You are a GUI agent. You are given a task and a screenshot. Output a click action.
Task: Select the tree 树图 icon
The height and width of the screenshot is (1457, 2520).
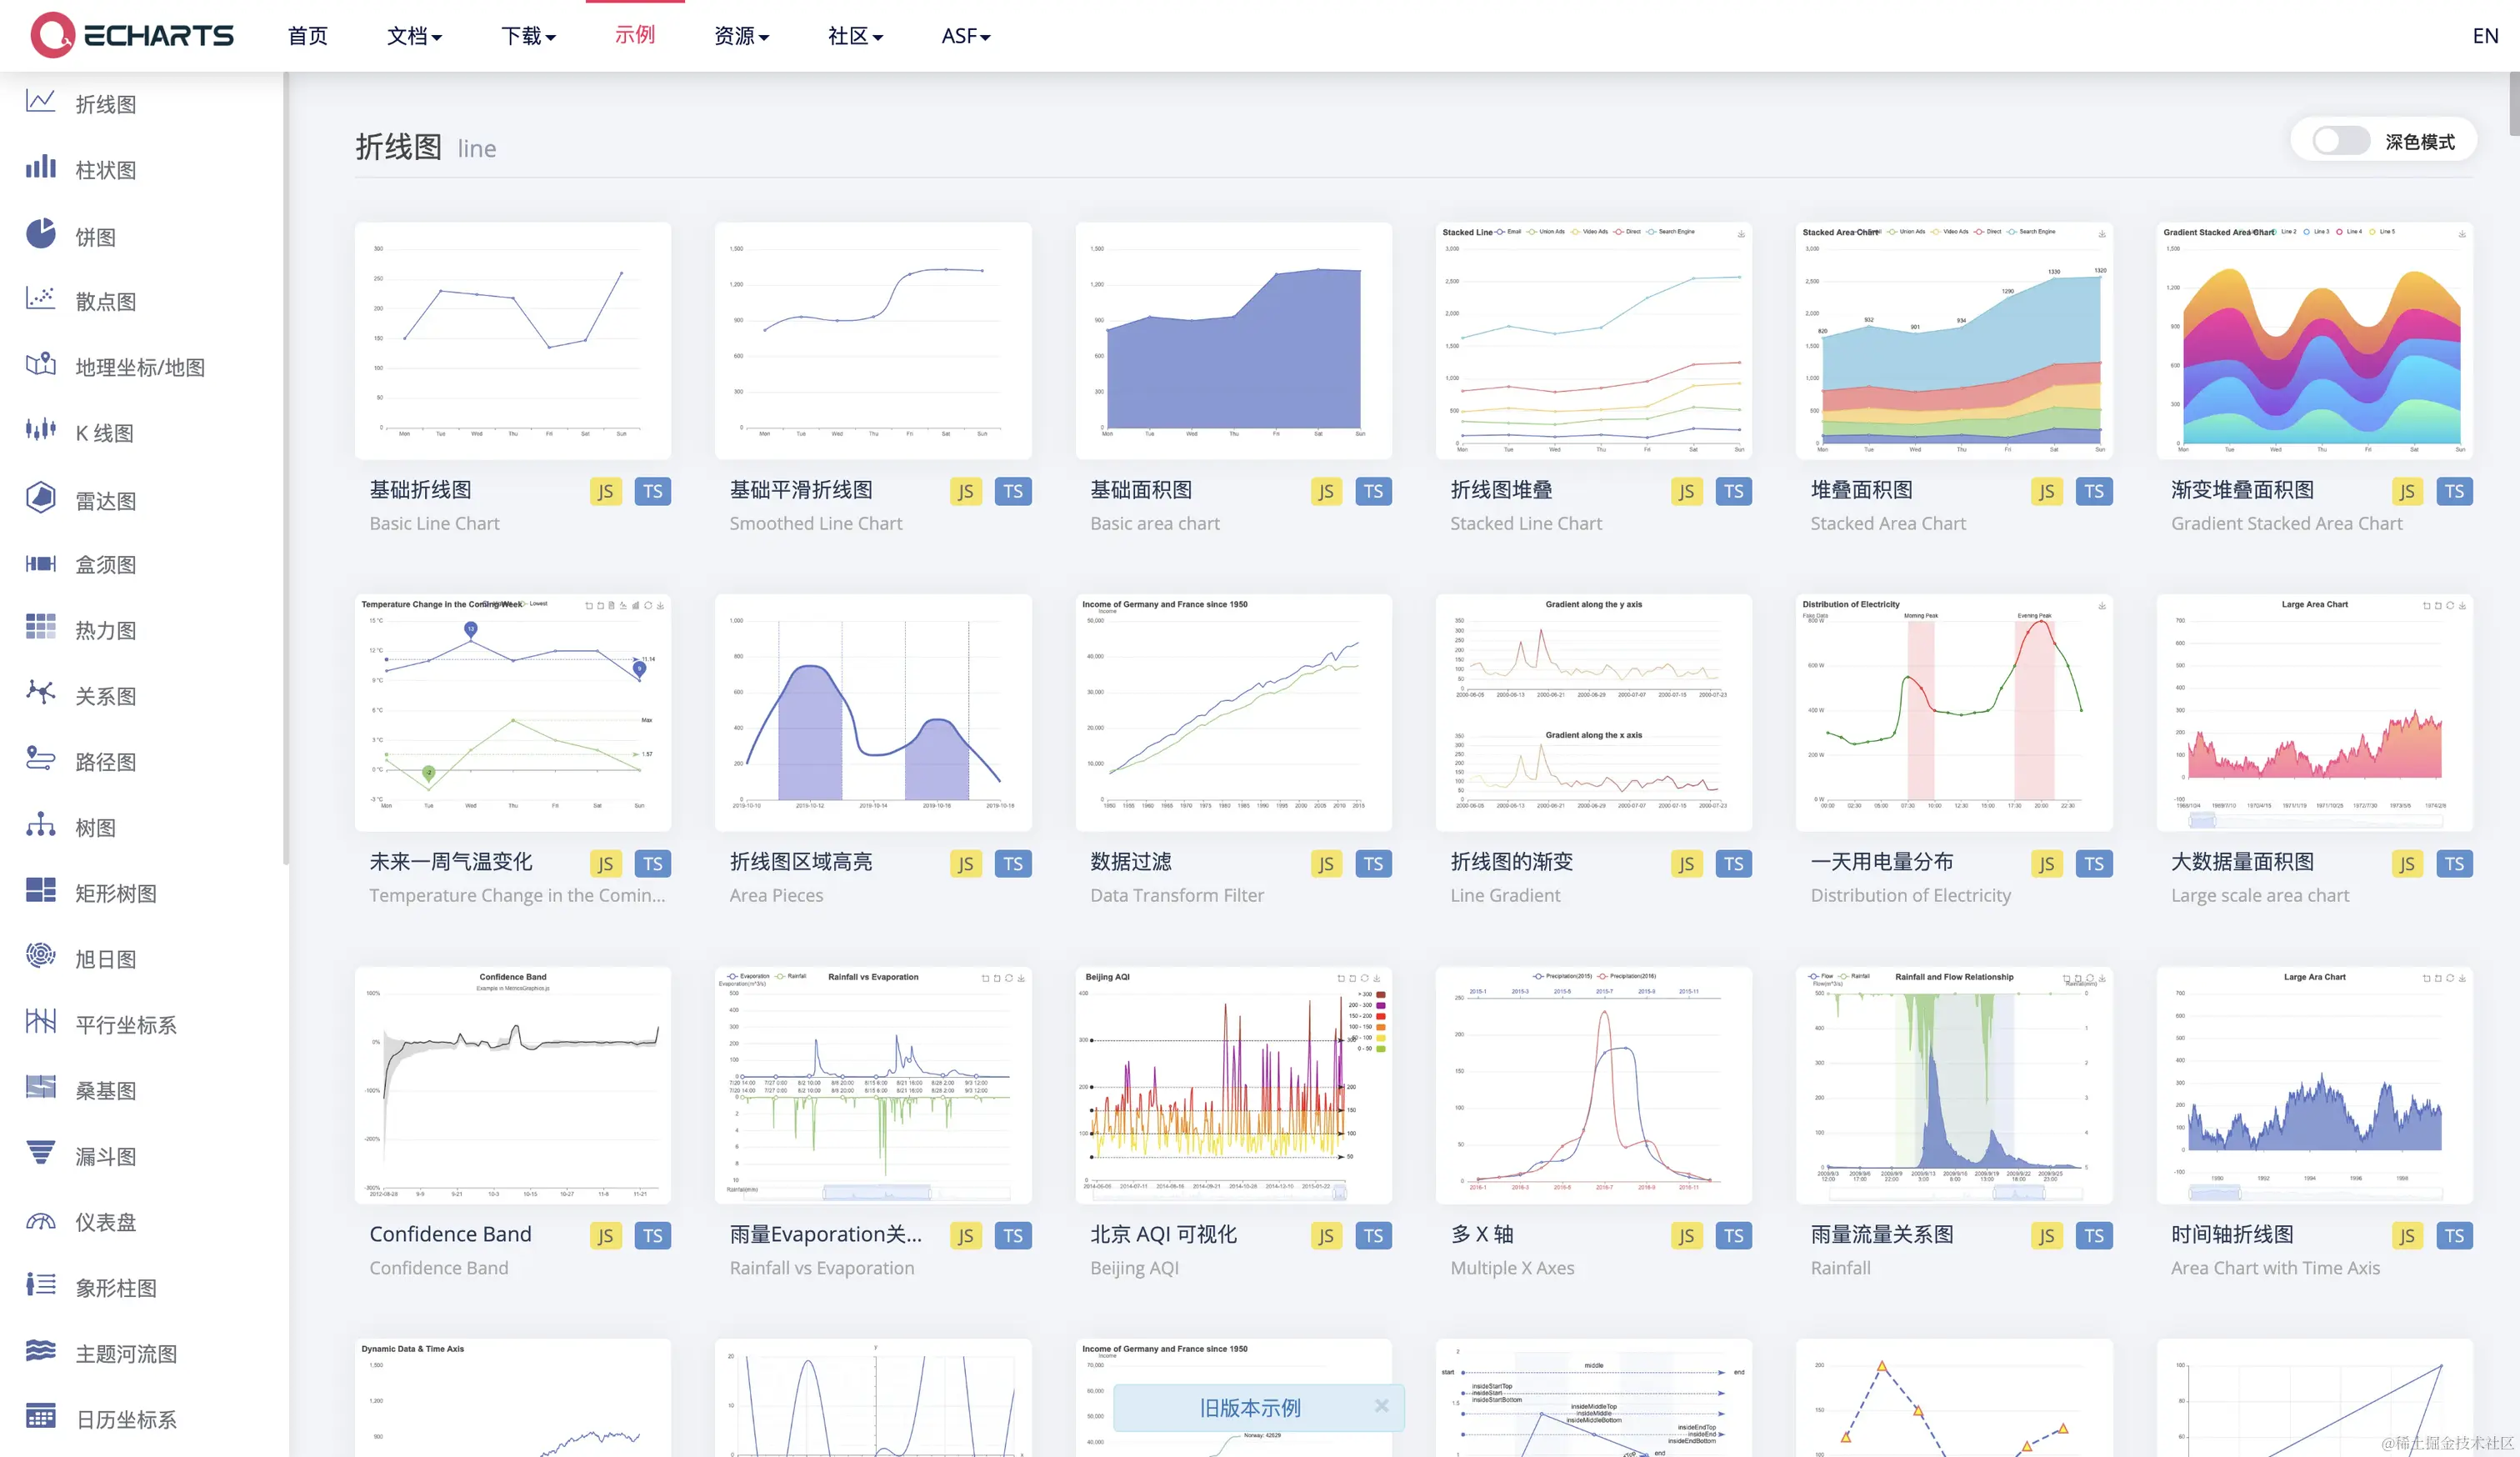tap(40, 824)
